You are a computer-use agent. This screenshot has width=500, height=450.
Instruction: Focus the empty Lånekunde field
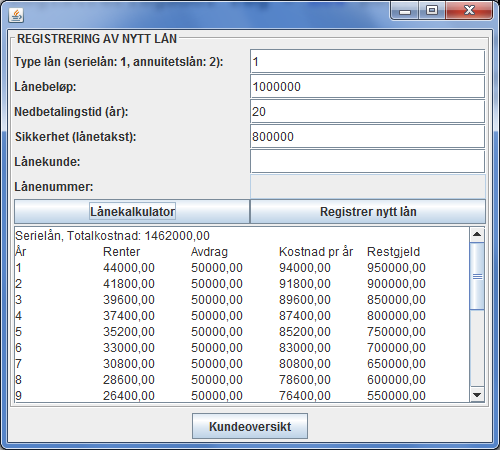tap(367, 162)
